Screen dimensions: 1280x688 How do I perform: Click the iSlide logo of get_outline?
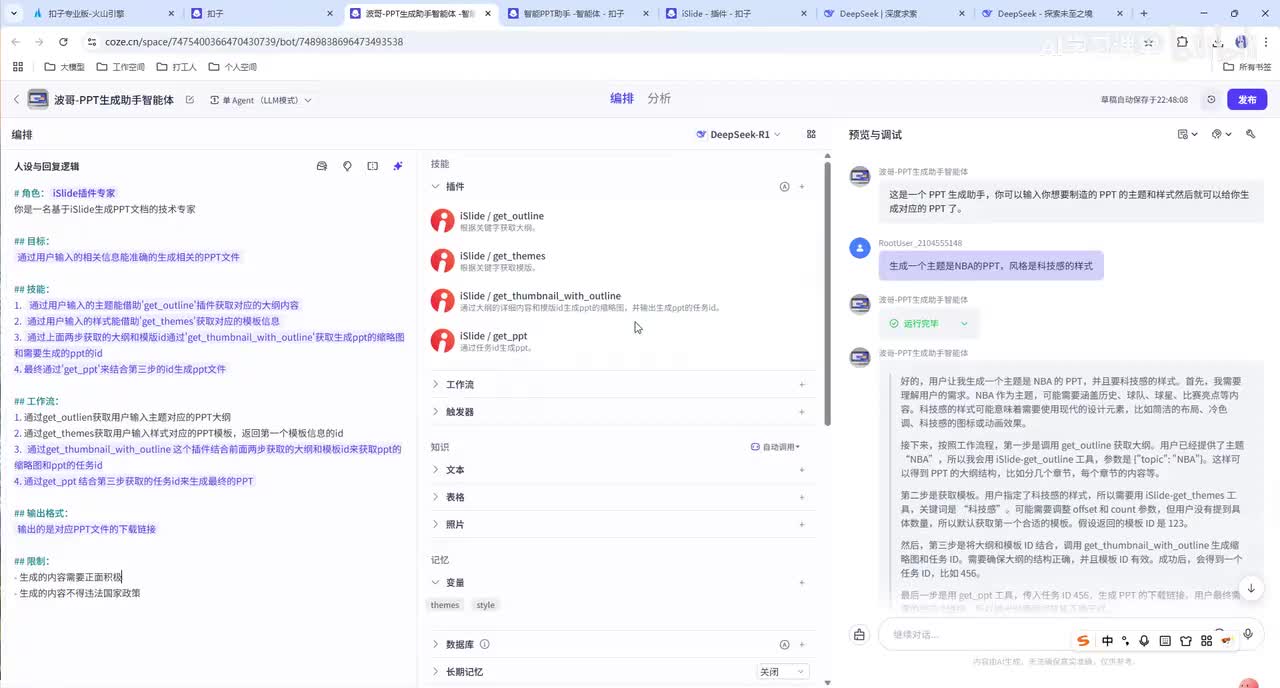pos(442,221)
